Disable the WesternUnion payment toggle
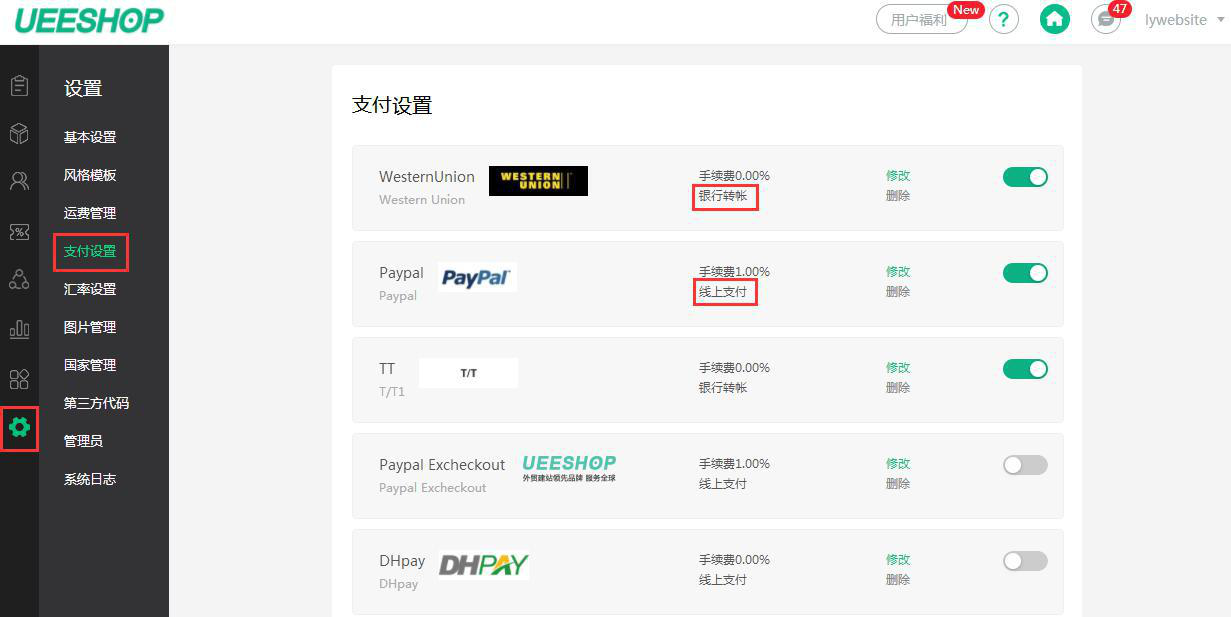Screen dimensions: 1231x617 point(1025,177)
